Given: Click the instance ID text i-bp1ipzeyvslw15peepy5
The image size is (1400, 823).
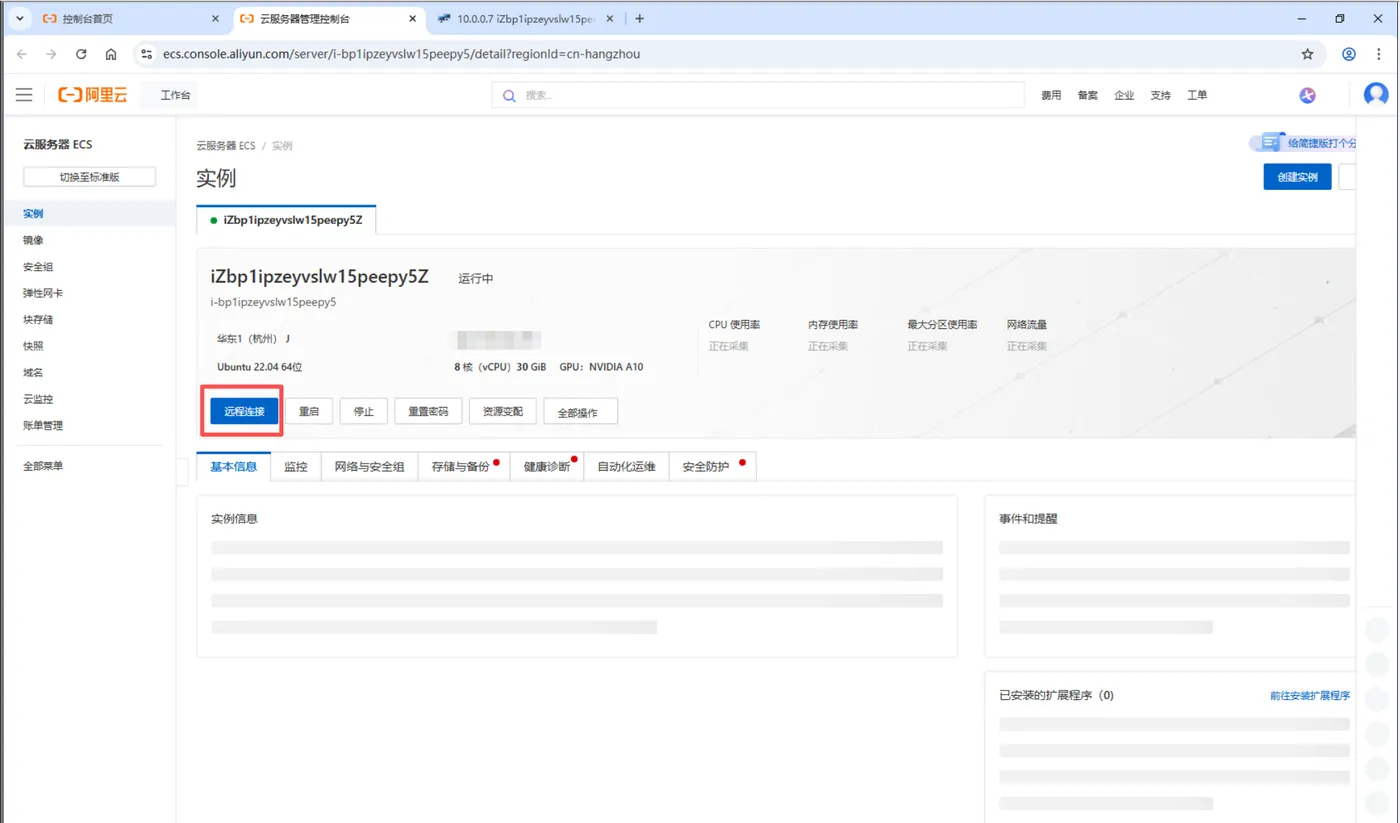Looking at the screenshot, I should (273, 301).
